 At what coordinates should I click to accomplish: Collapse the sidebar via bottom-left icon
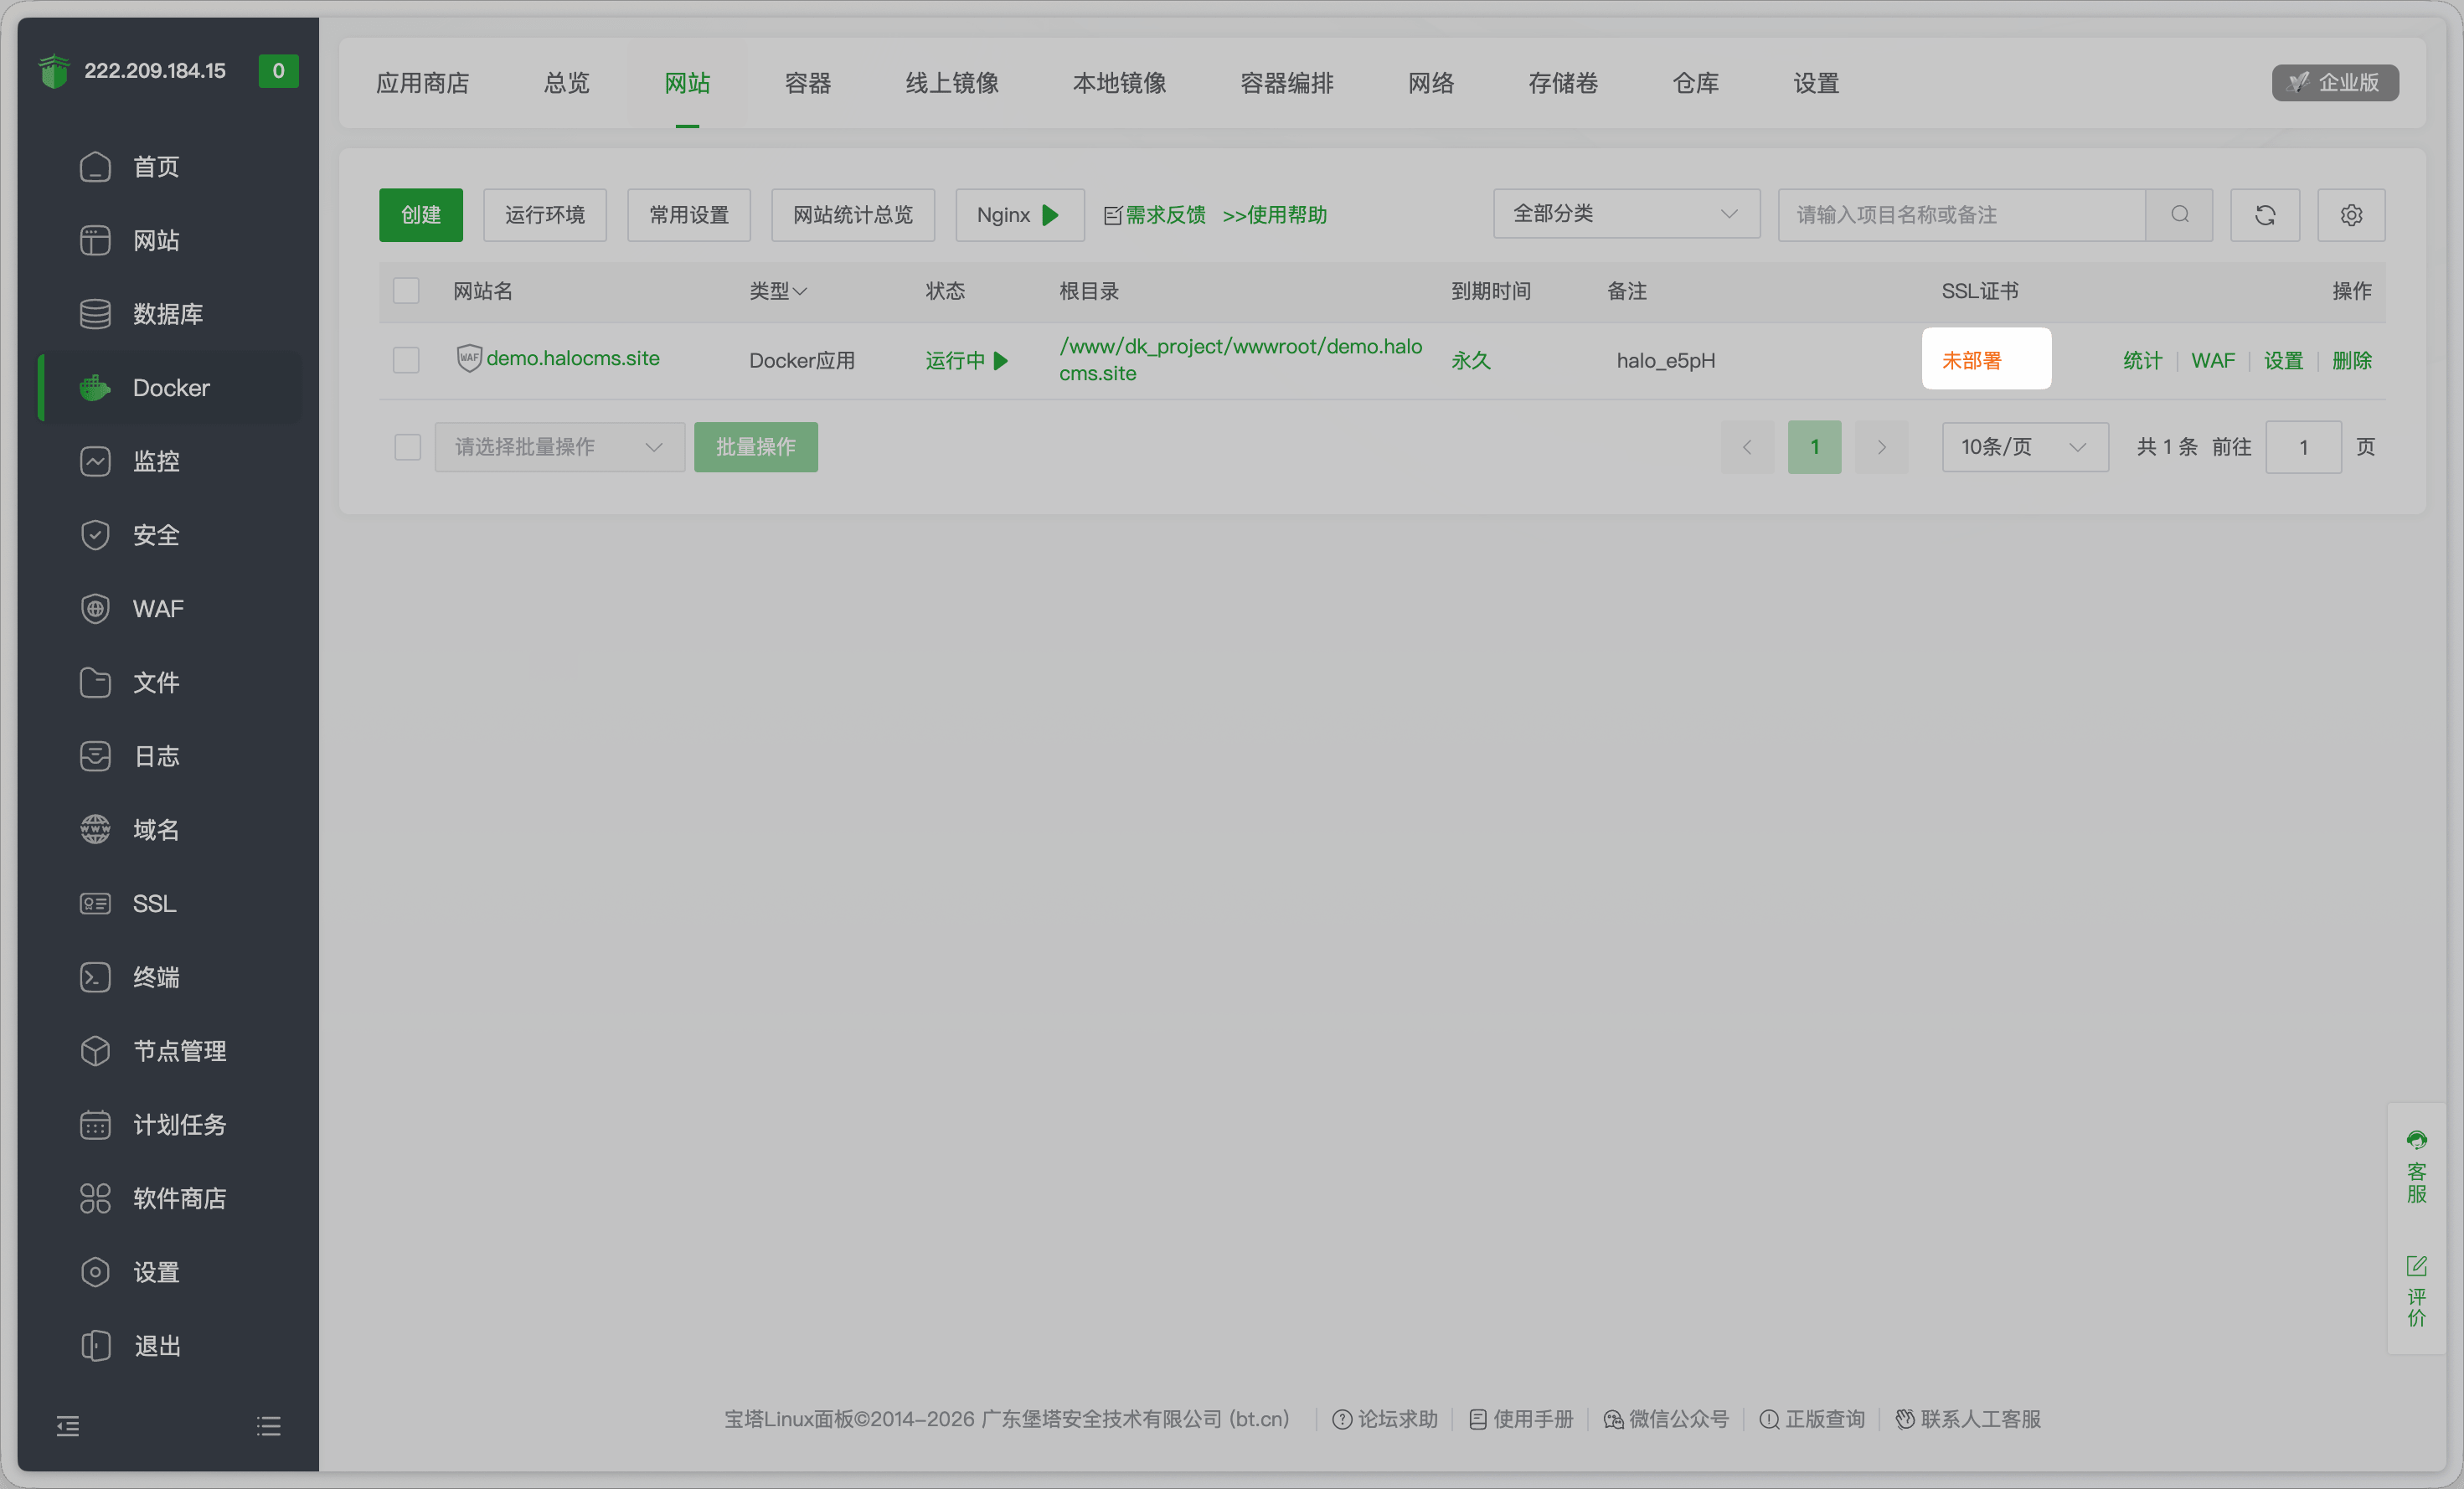point(69,1425)
